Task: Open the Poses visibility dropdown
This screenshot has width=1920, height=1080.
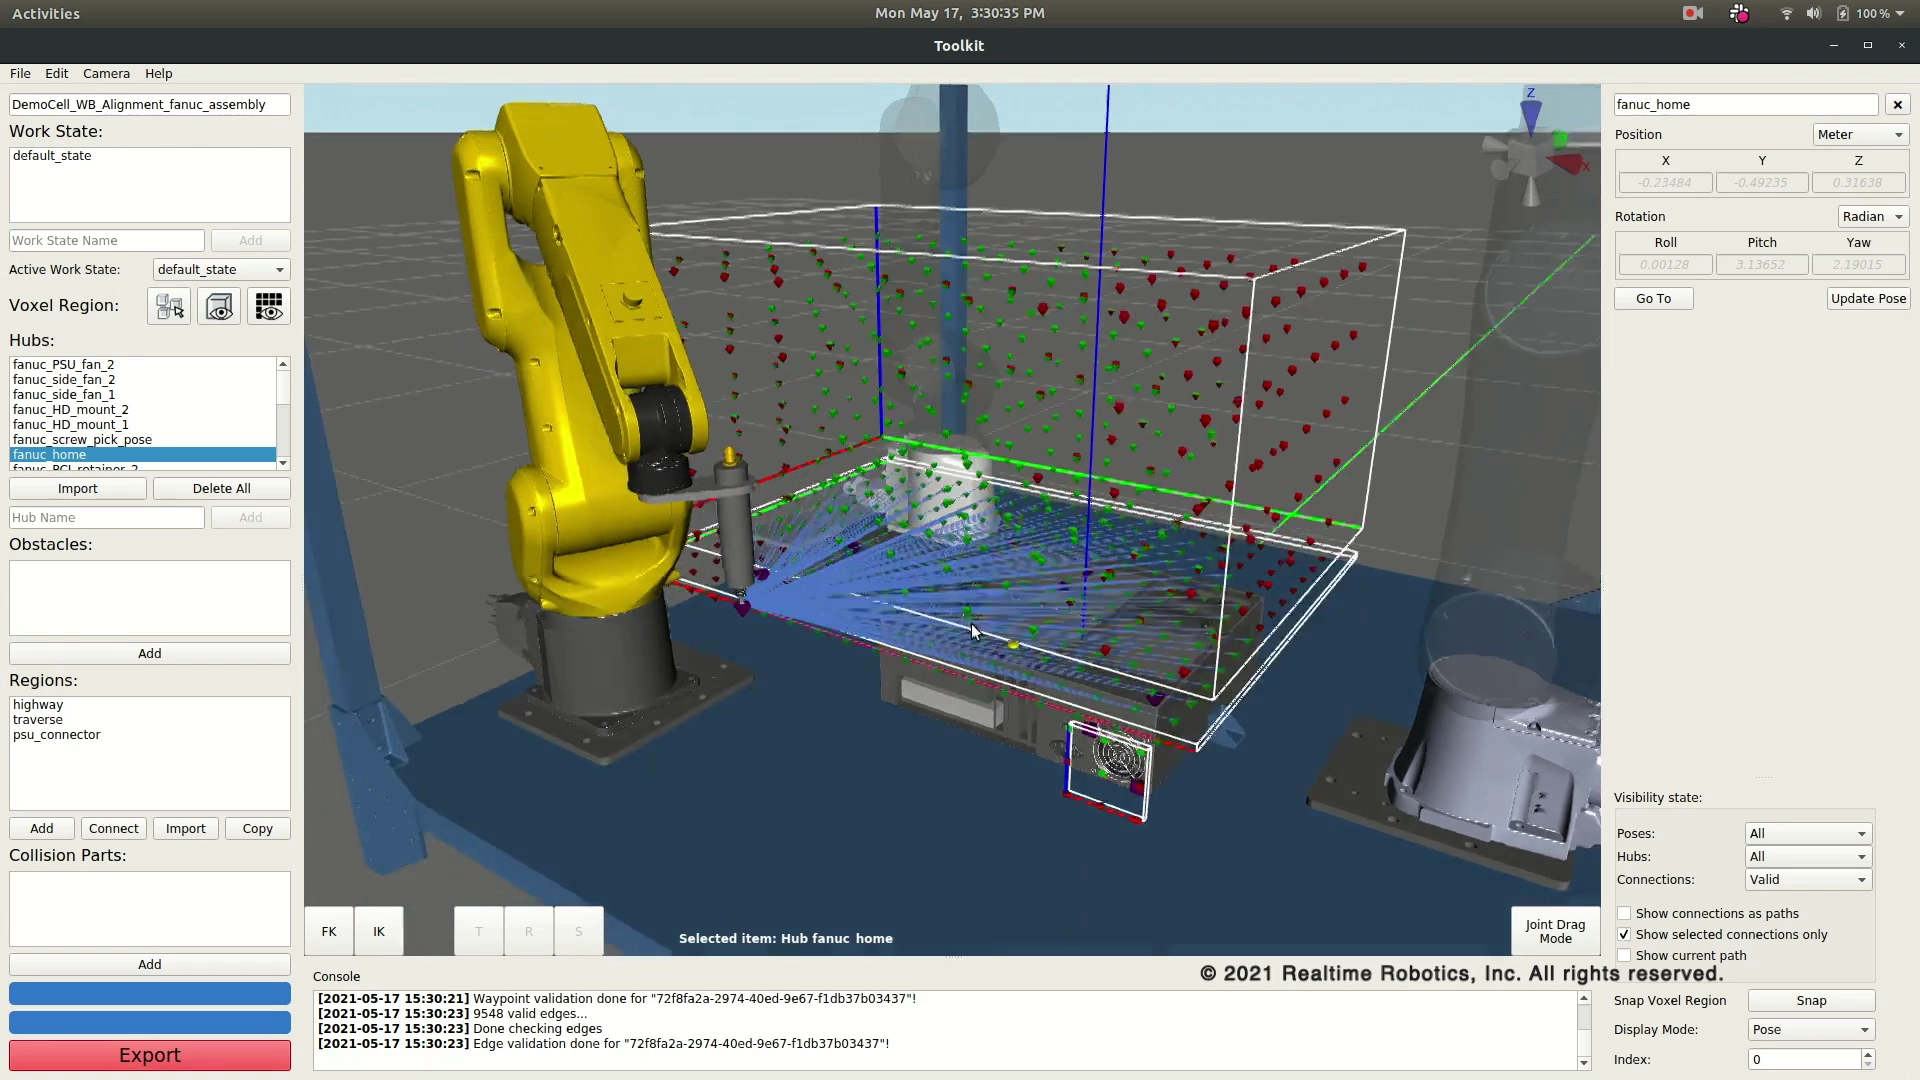Action: click(x=1808, y=834)
